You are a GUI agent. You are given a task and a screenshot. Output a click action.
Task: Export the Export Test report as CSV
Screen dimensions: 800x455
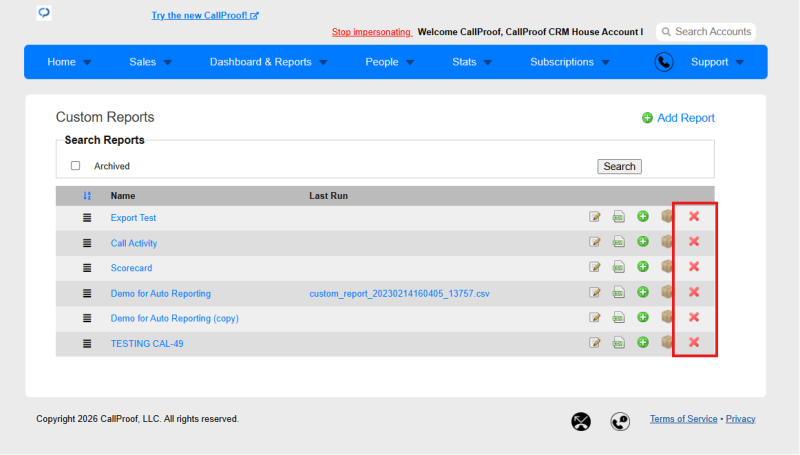pos(618,217)
